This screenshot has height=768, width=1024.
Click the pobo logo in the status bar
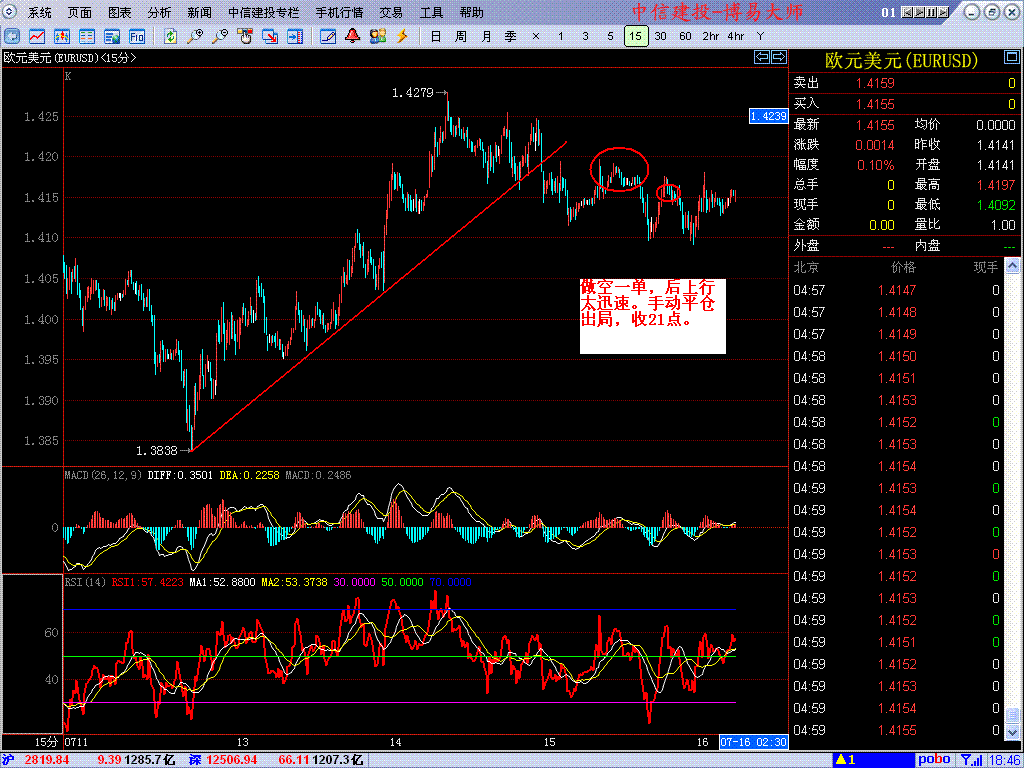(935, 760)
